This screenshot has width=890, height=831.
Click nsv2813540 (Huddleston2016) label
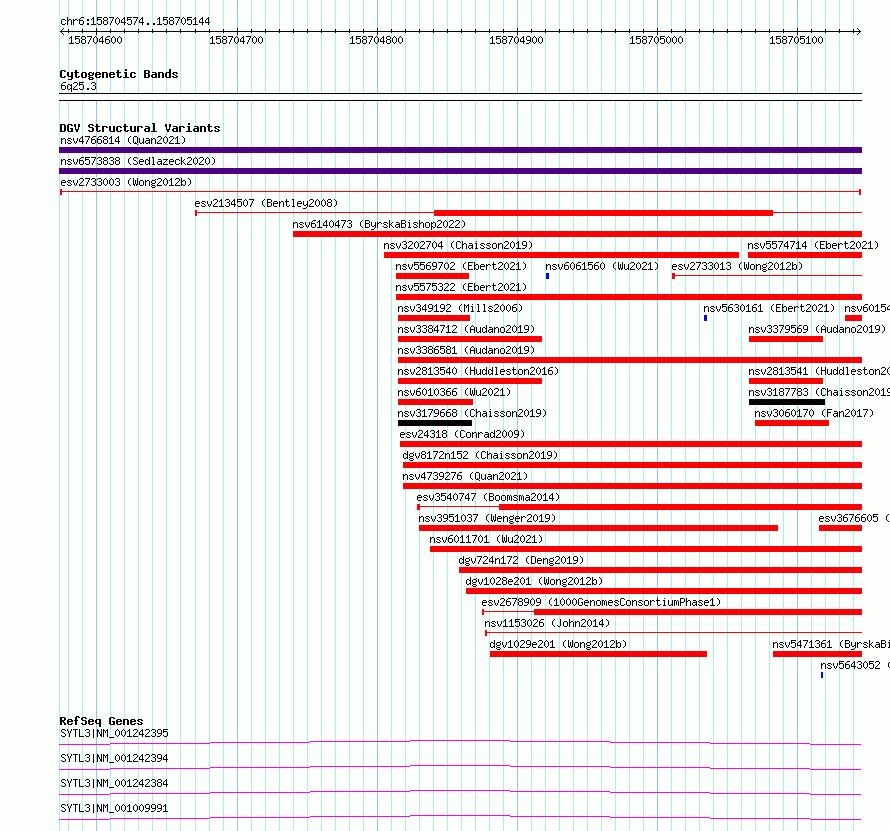pos(478,371)
